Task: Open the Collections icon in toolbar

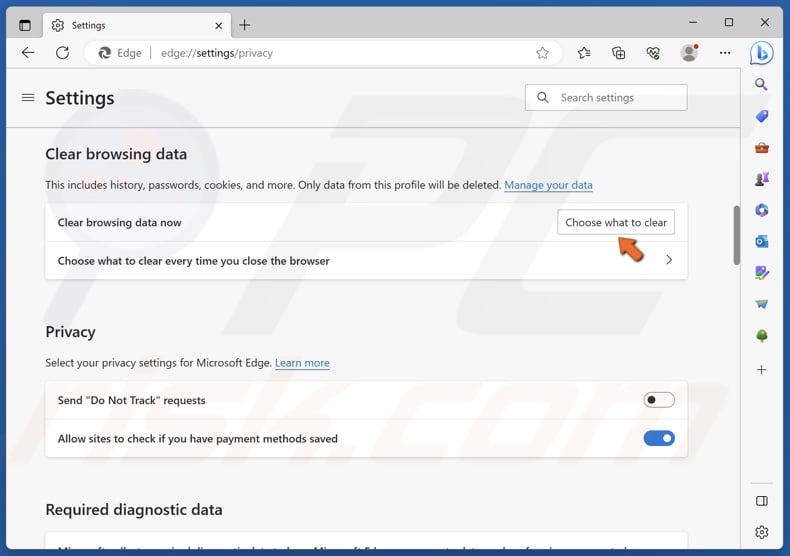Action: pyautogui.click(x=618, y=53)
